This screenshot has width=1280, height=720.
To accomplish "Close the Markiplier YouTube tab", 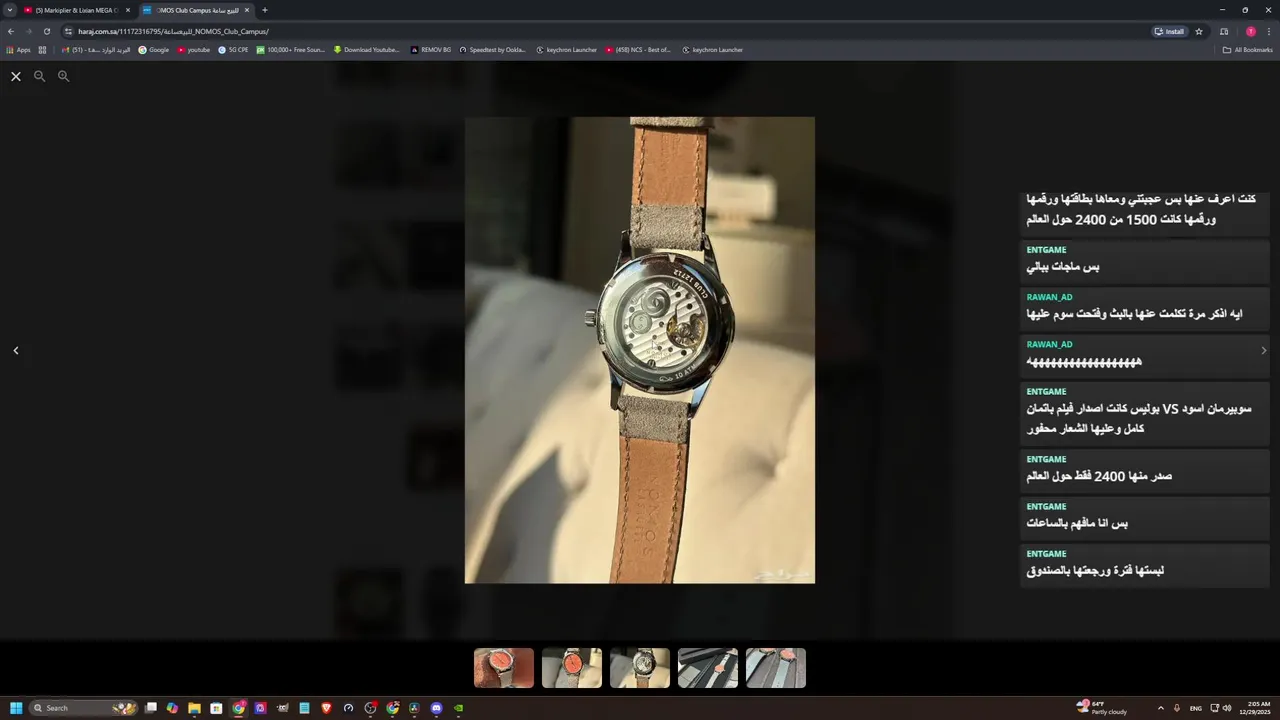I will point(128,10).
